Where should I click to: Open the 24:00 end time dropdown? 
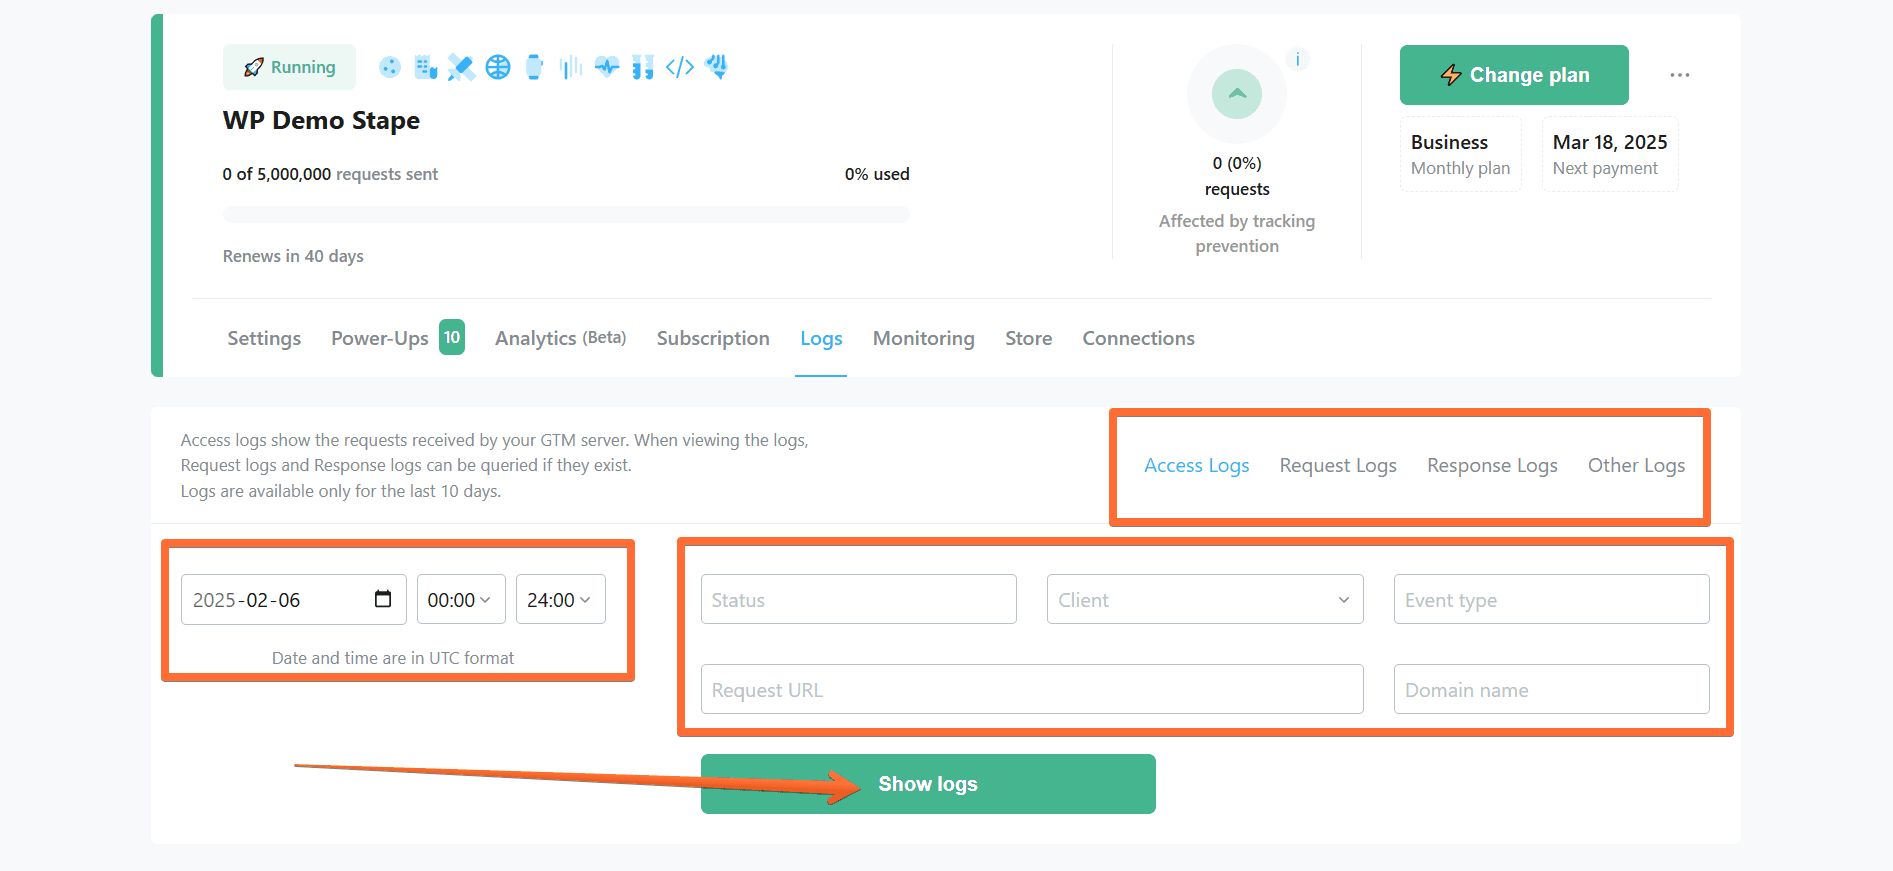coord(561,599)
